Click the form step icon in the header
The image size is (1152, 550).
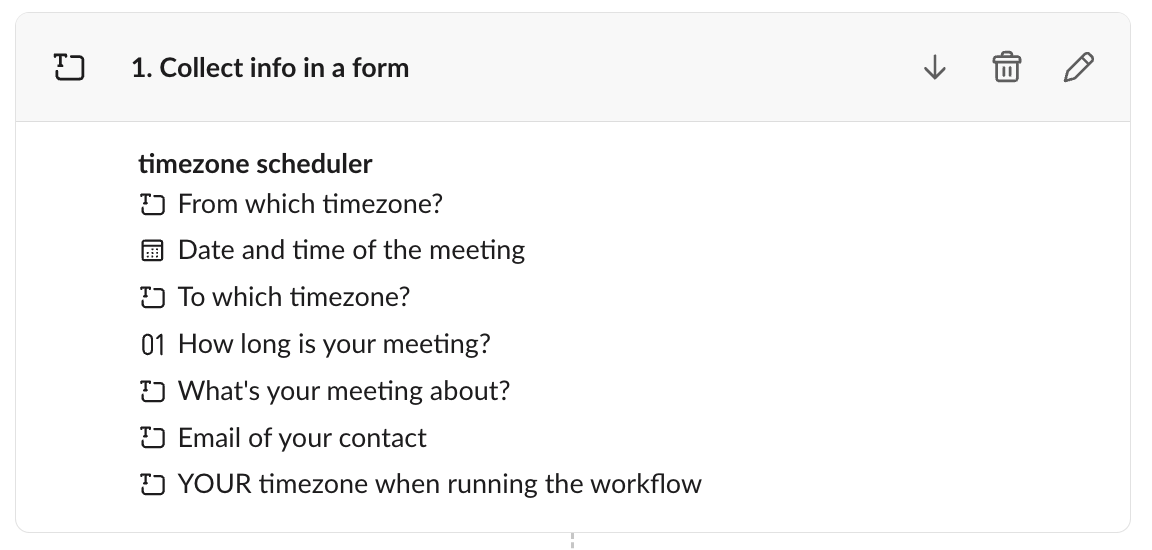[x=68, y=68]
